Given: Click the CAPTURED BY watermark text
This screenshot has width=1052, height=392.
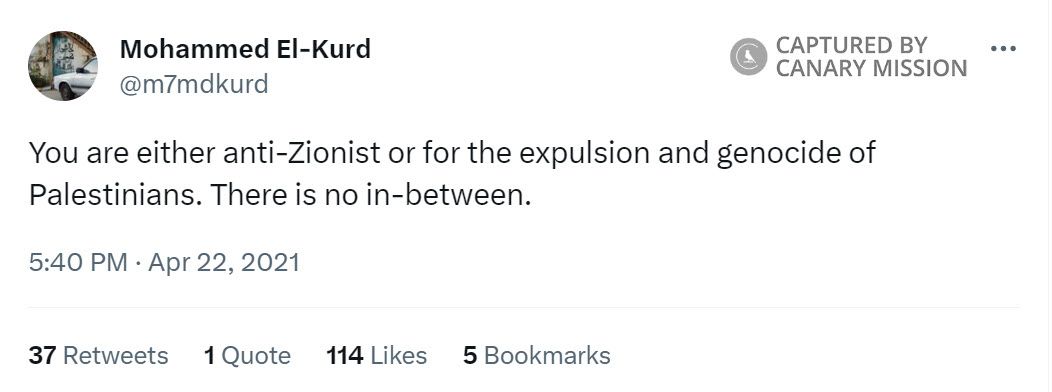Looking at the screenshot, I should tap(851, 46).
